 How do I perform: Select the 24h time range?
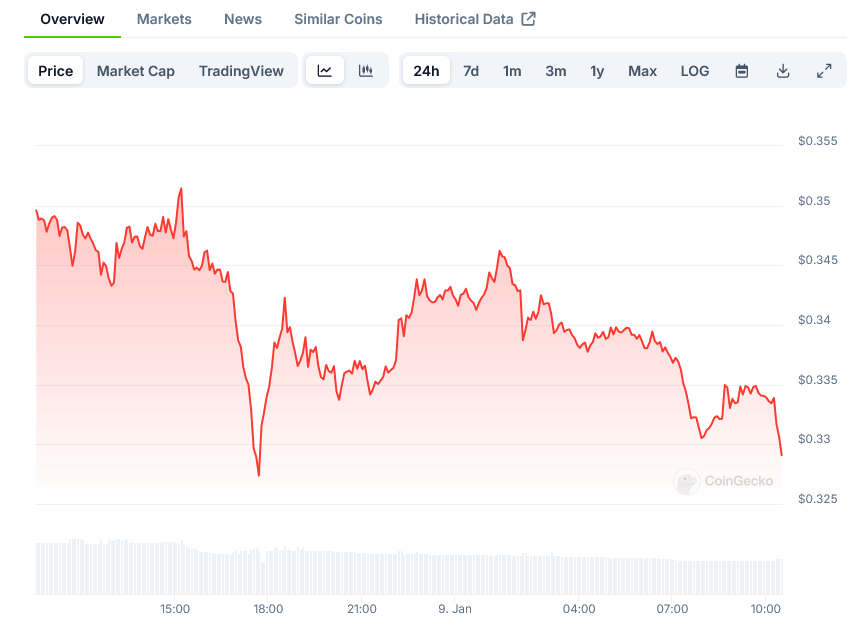426,71
